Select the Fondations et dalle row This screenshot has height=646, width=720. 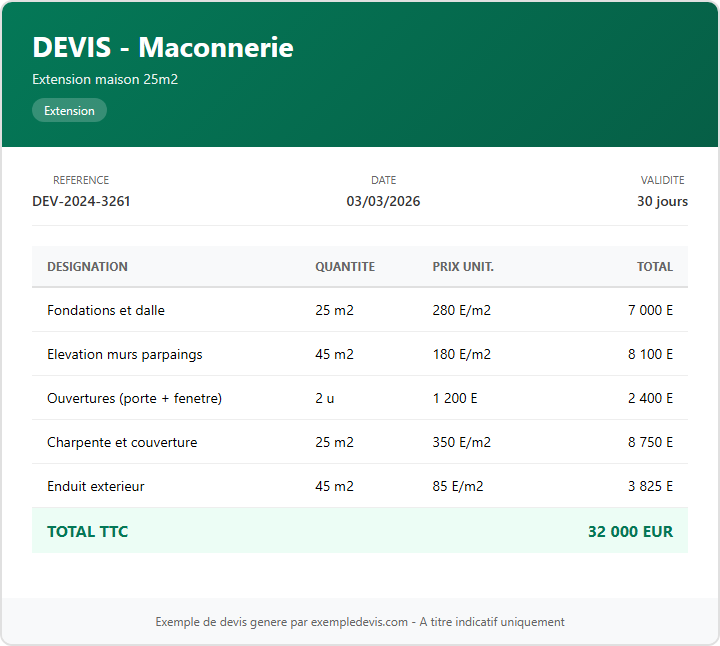click(x=106, y=310)
